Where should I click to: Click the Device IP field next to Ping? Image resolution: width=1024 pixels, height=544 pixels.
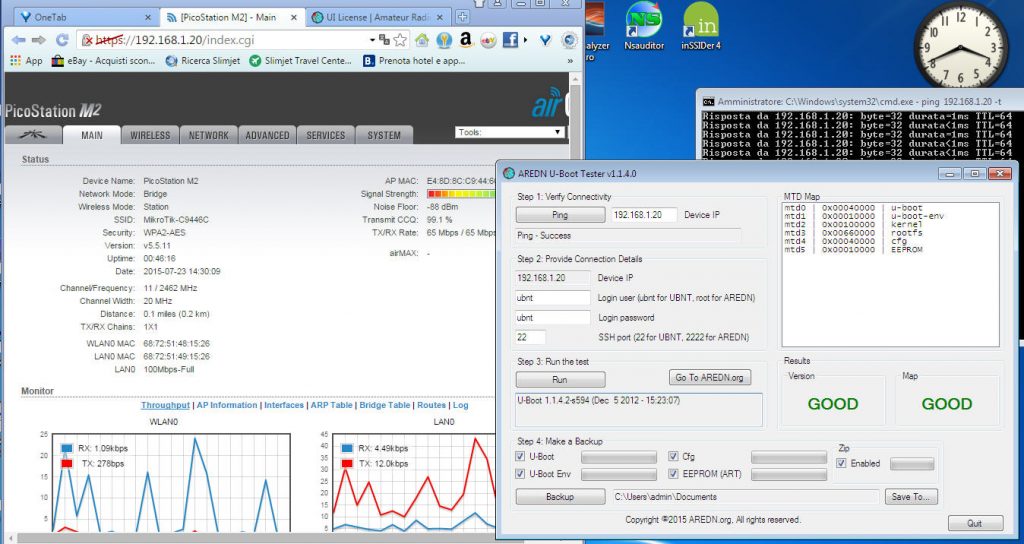pos(644,215)
